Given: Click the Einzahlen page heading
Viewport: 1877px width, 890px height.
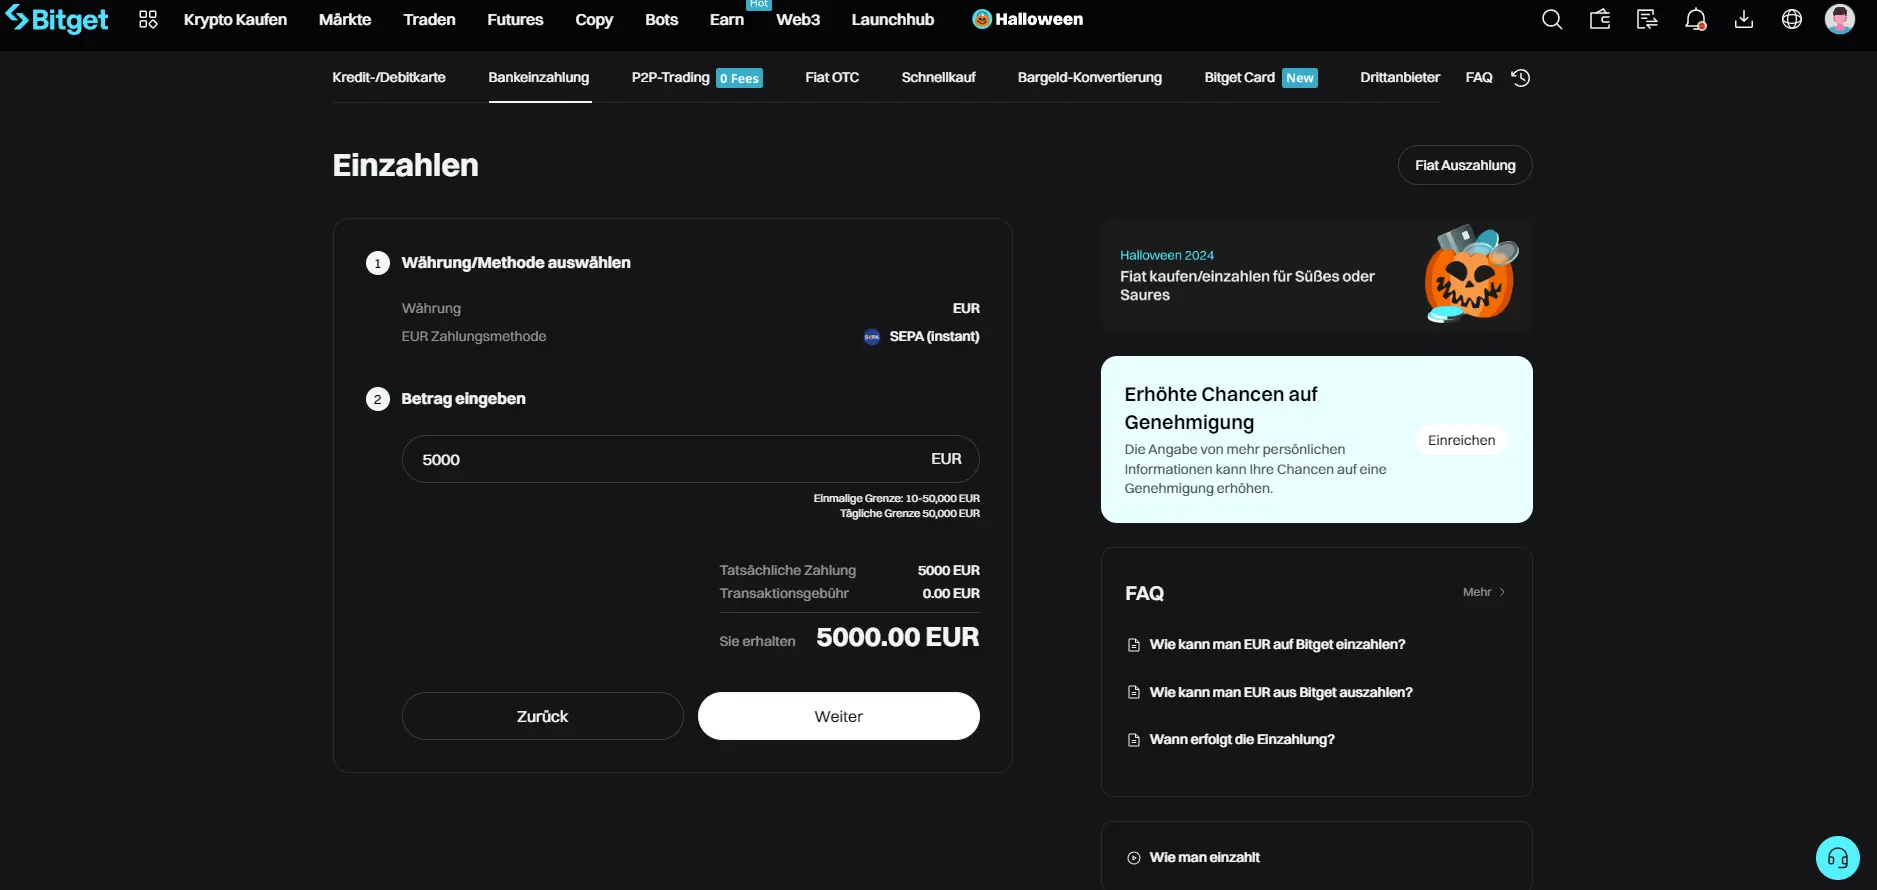Looking at the screenshot, I should click(x=405, y=165).
